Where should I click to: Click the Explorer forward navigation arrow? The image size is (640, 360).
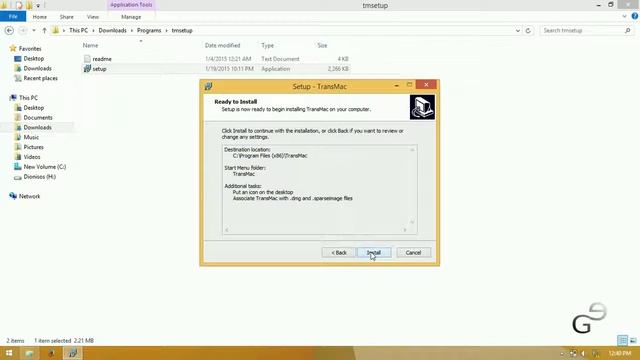point(23,31)
